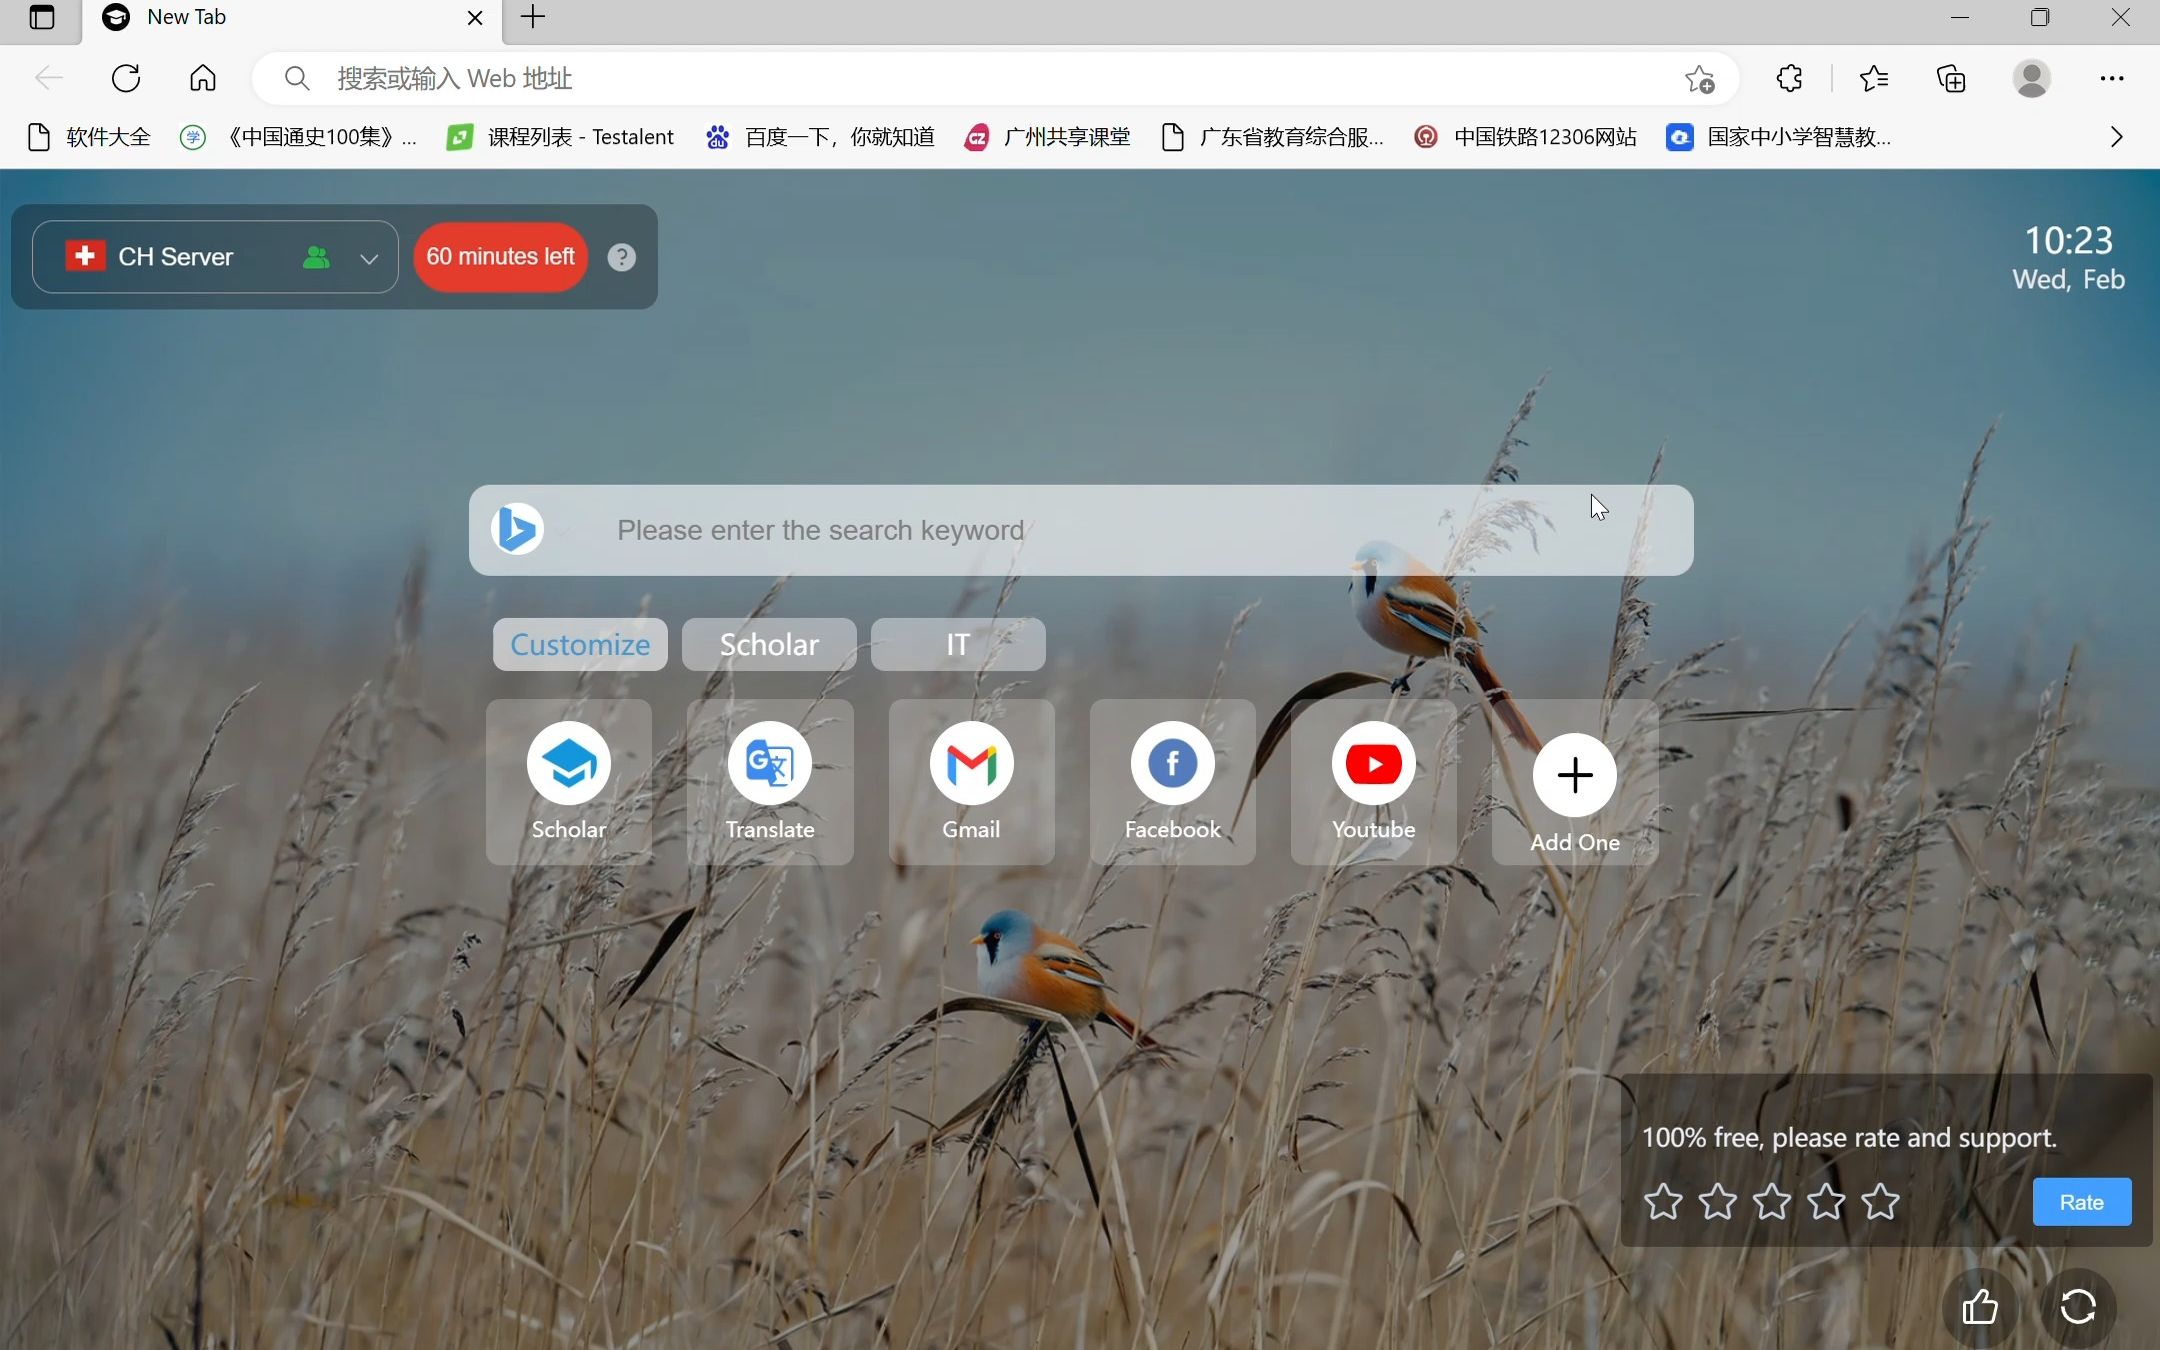Viewport: 2160px width, 1350px height.
Task: Click the thumbs-up like icon
Action: [1979, 1307]
